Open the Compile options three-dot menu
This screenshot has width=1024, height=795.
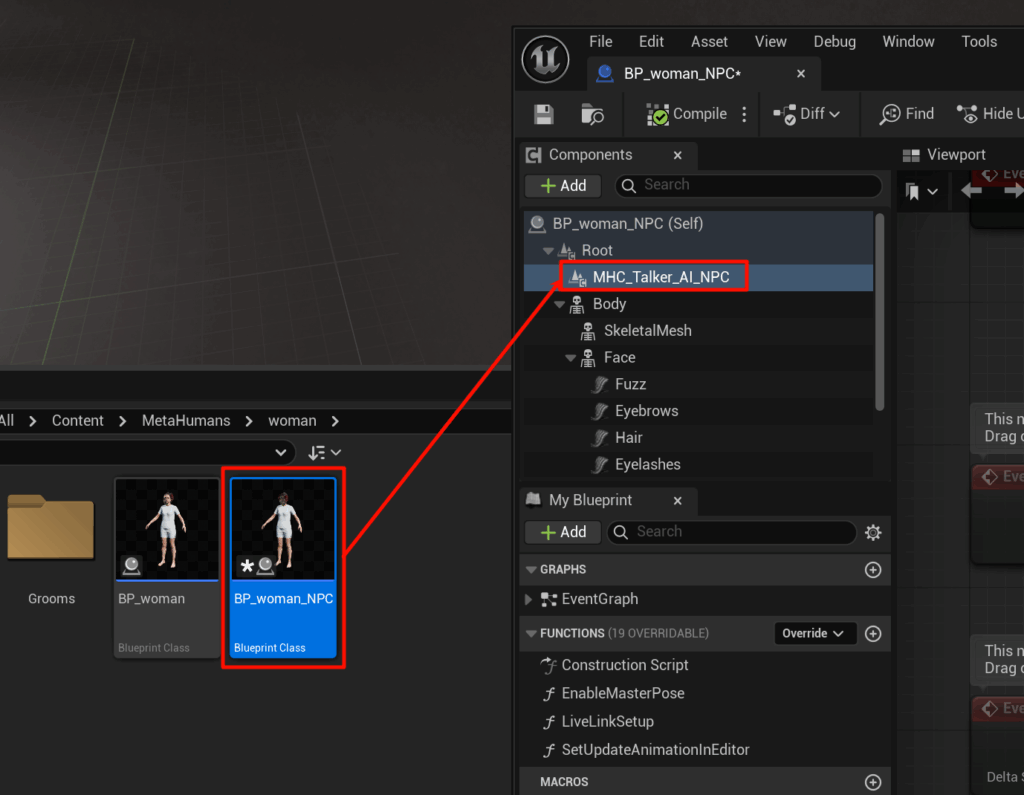pos(744,114)
